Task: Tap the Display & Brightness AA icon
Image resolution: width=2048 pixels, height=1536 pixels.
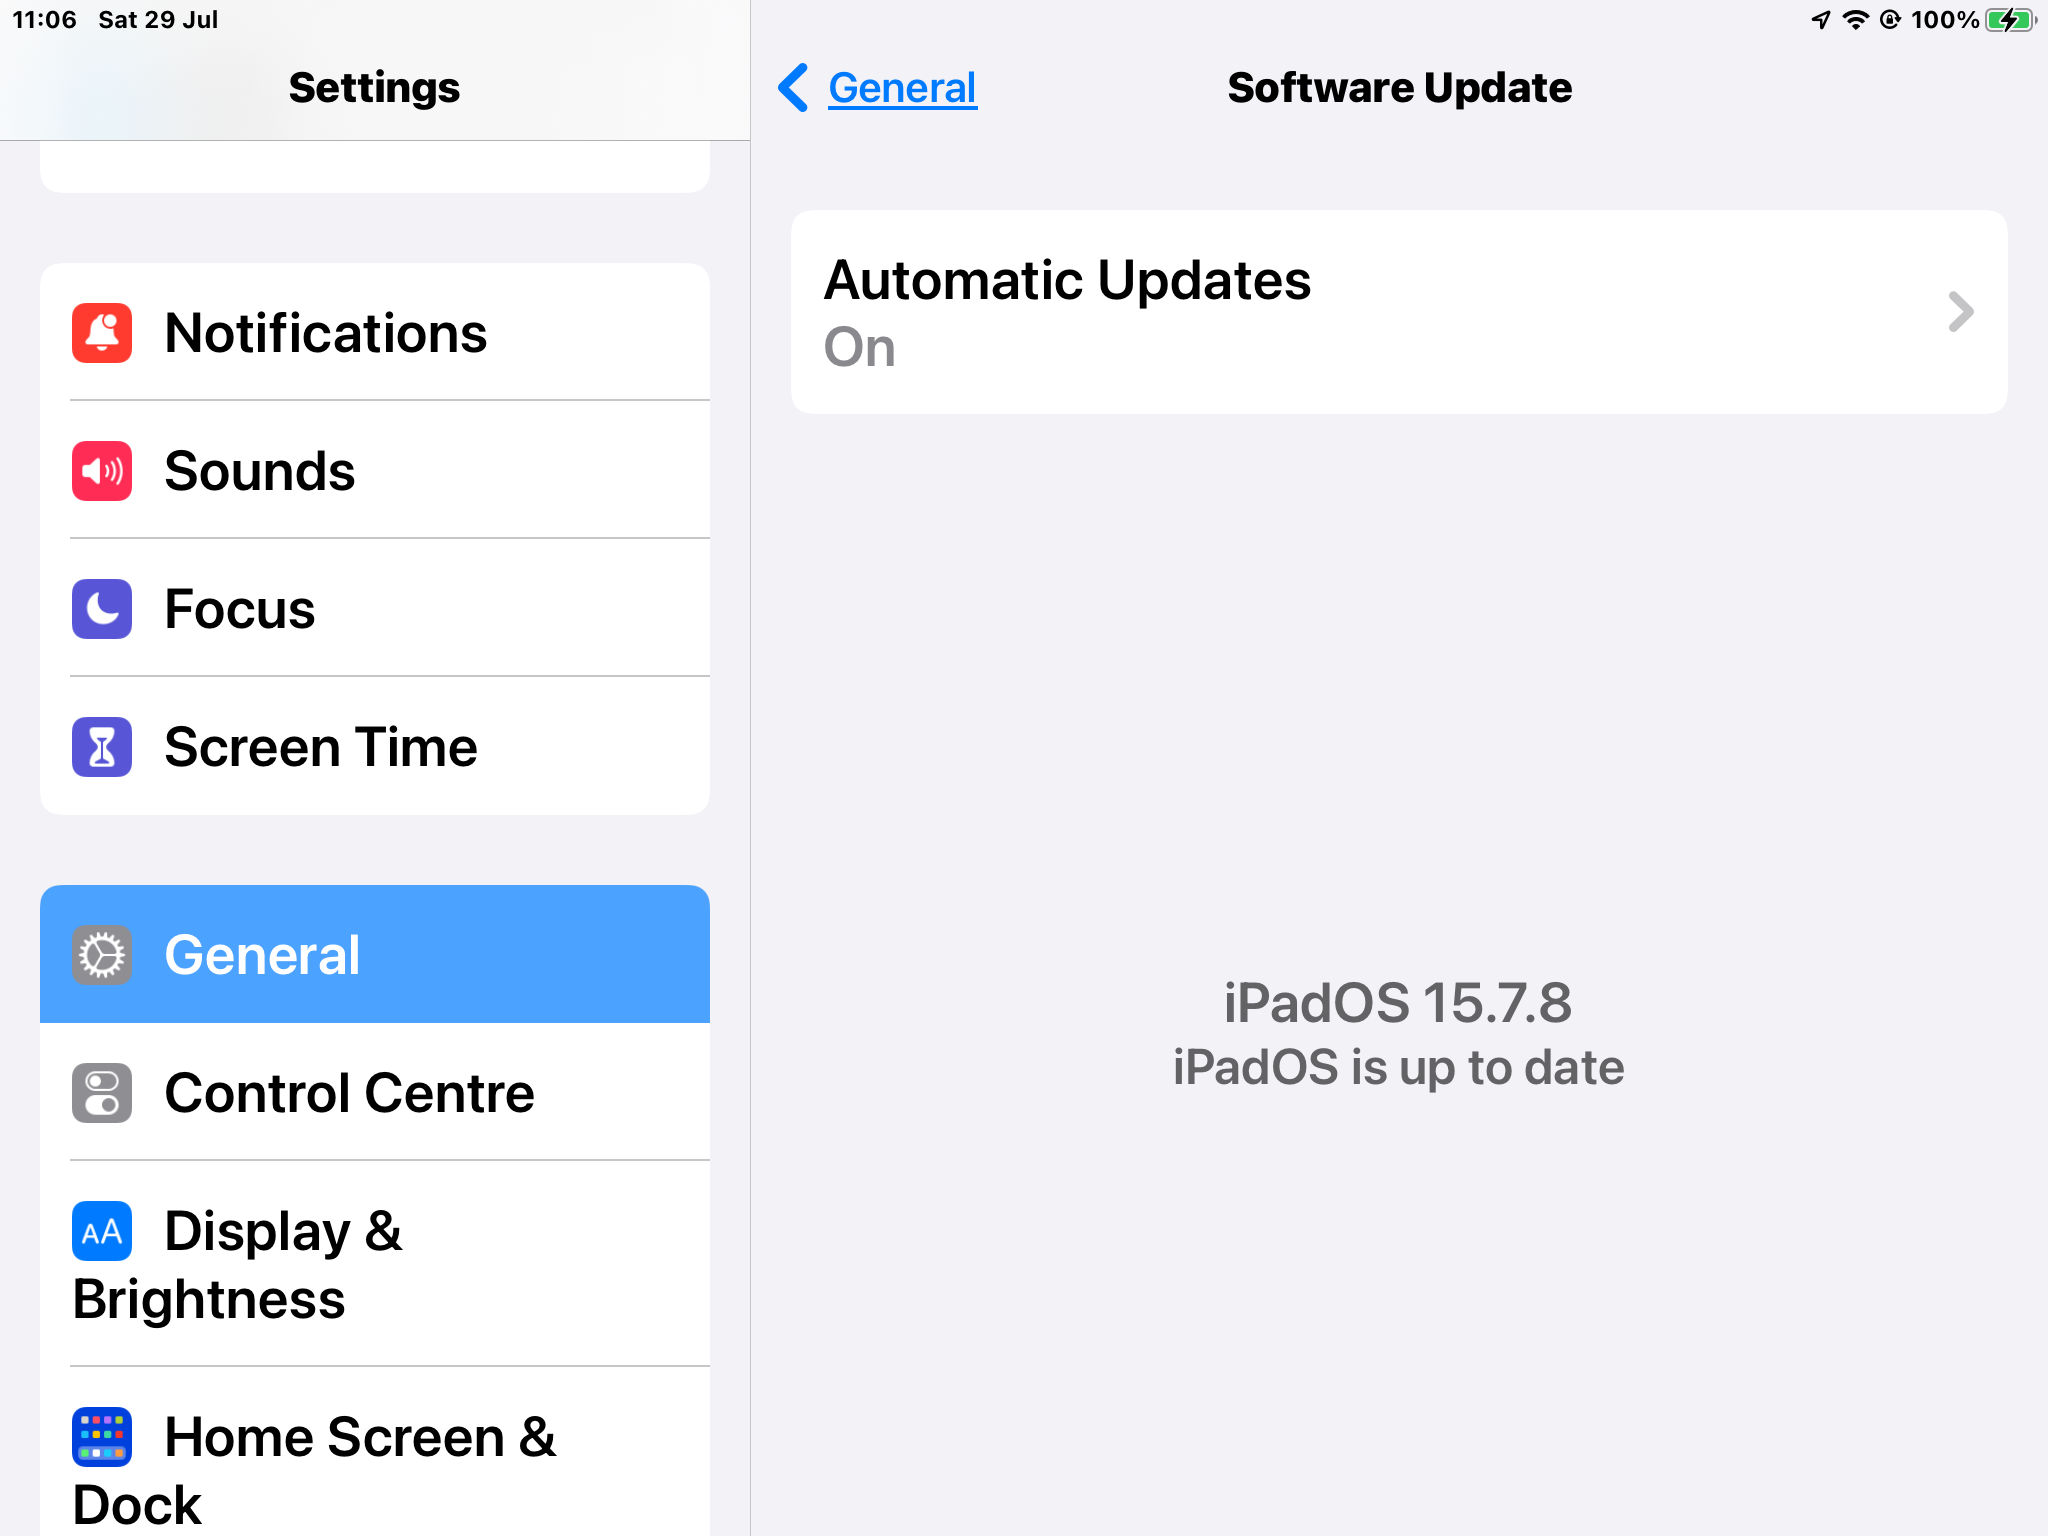Action: (x=102, y=1231)
